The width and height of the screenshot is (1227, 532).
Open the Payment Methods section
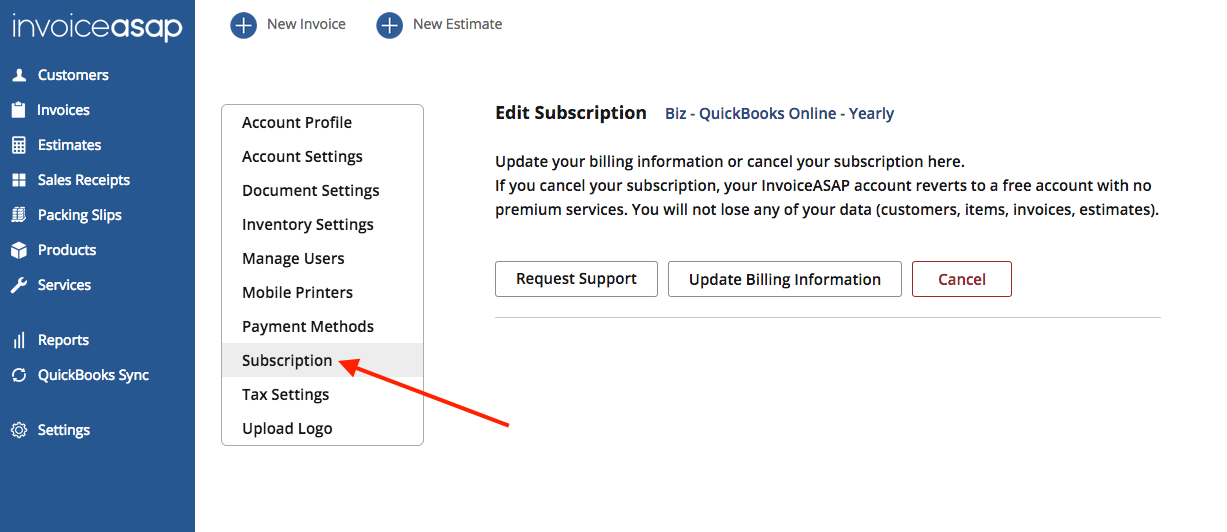[308, 326]
